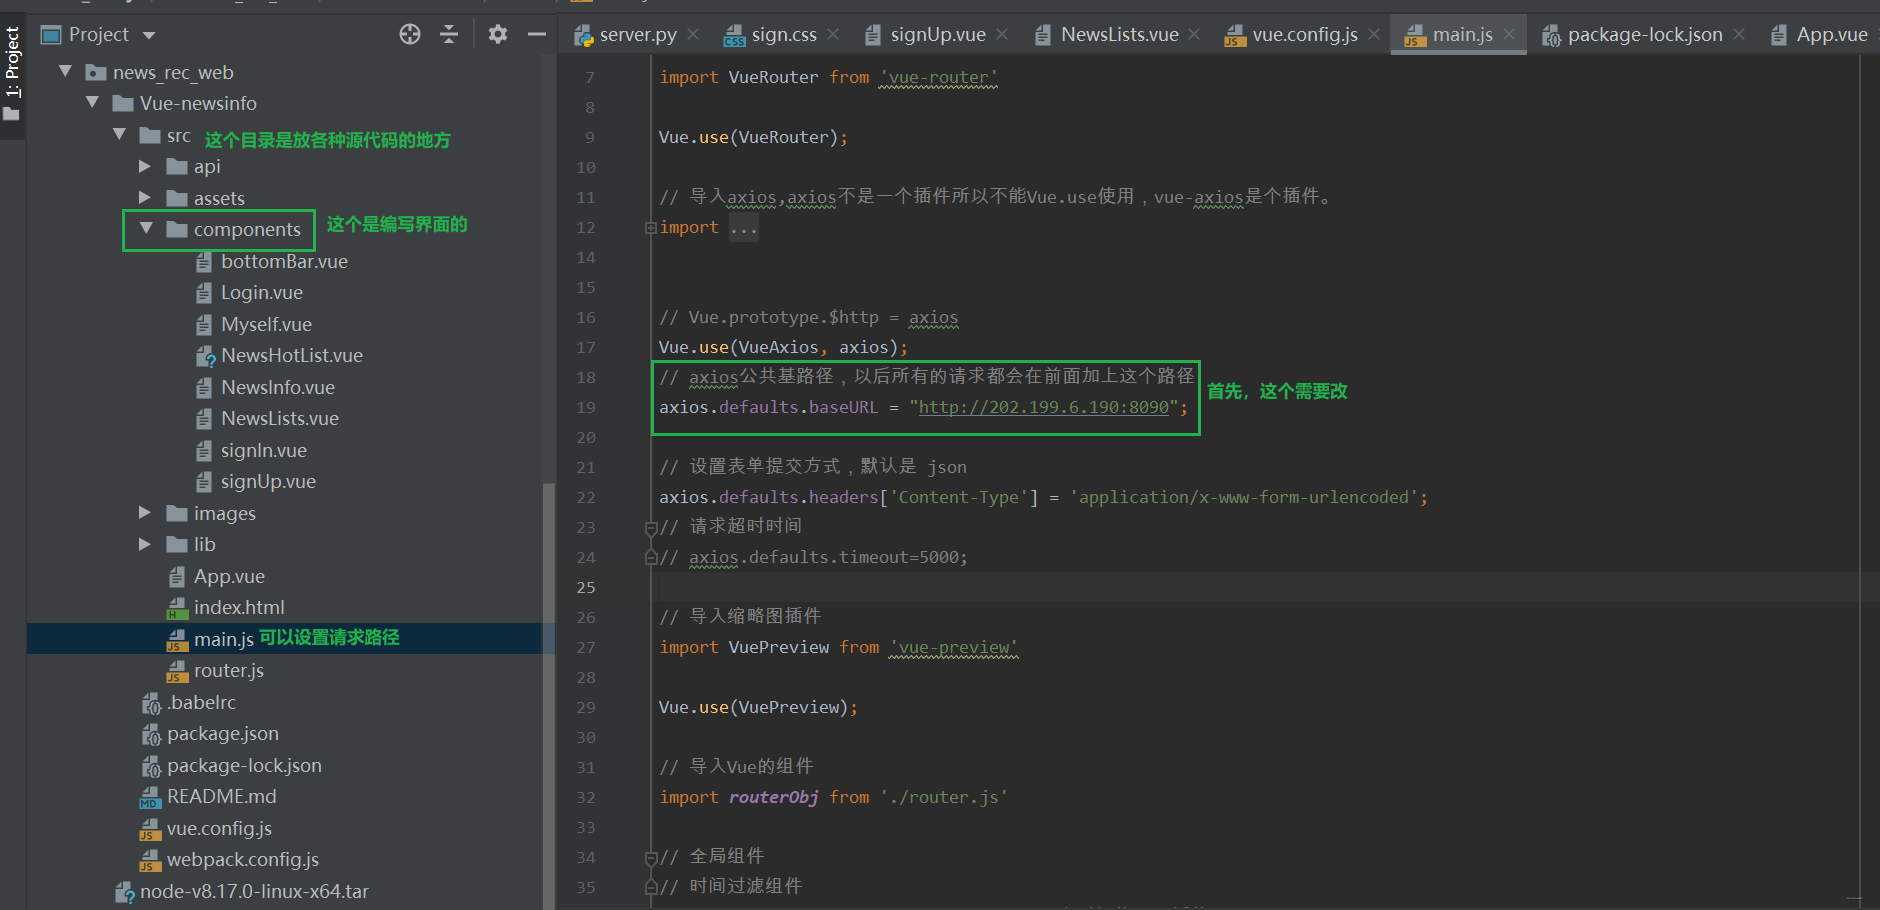The width and height of the screenshot is (1880, 910).
Task: Select webpack.config.js file
Action: click(x=242, y=859)
